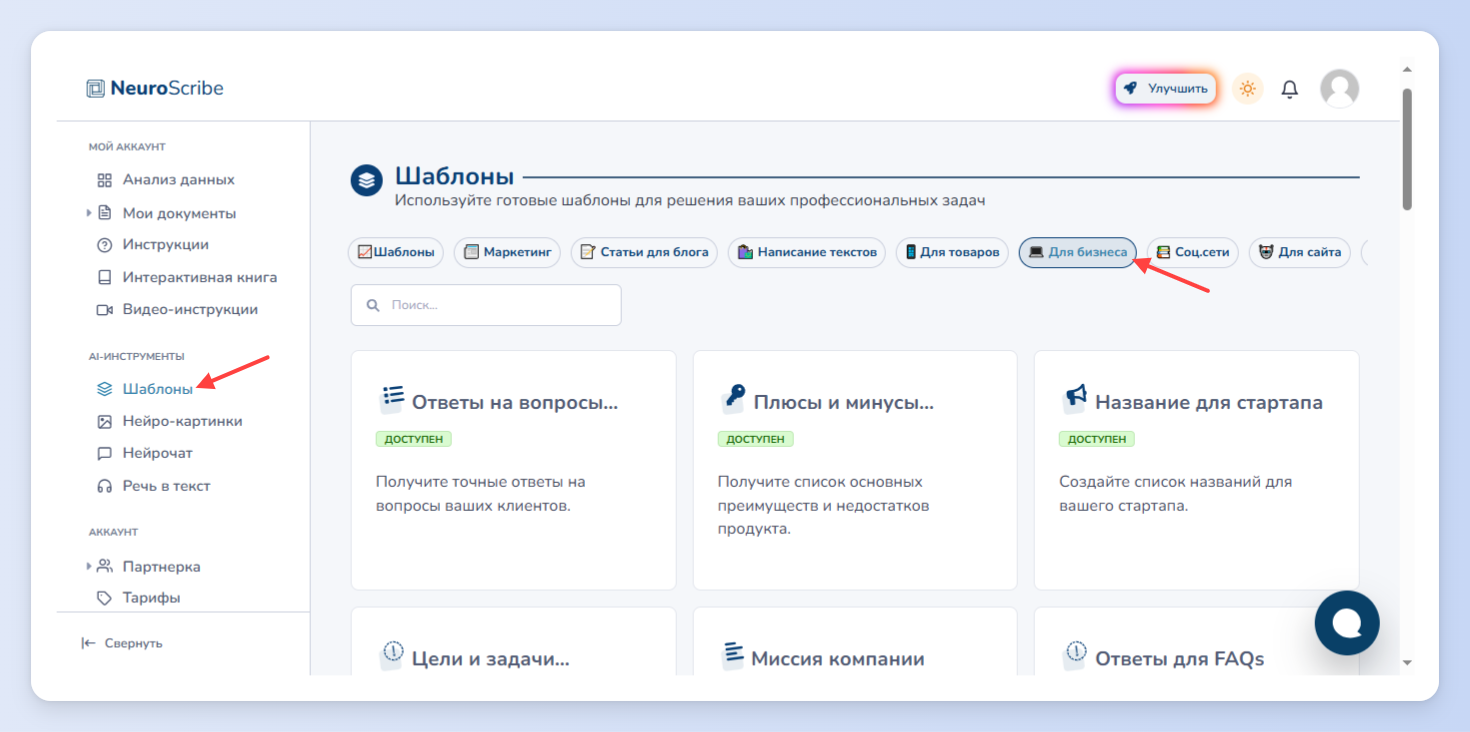
Task: Toggle the sun theme icon
Action: [x=1247, y=88]
